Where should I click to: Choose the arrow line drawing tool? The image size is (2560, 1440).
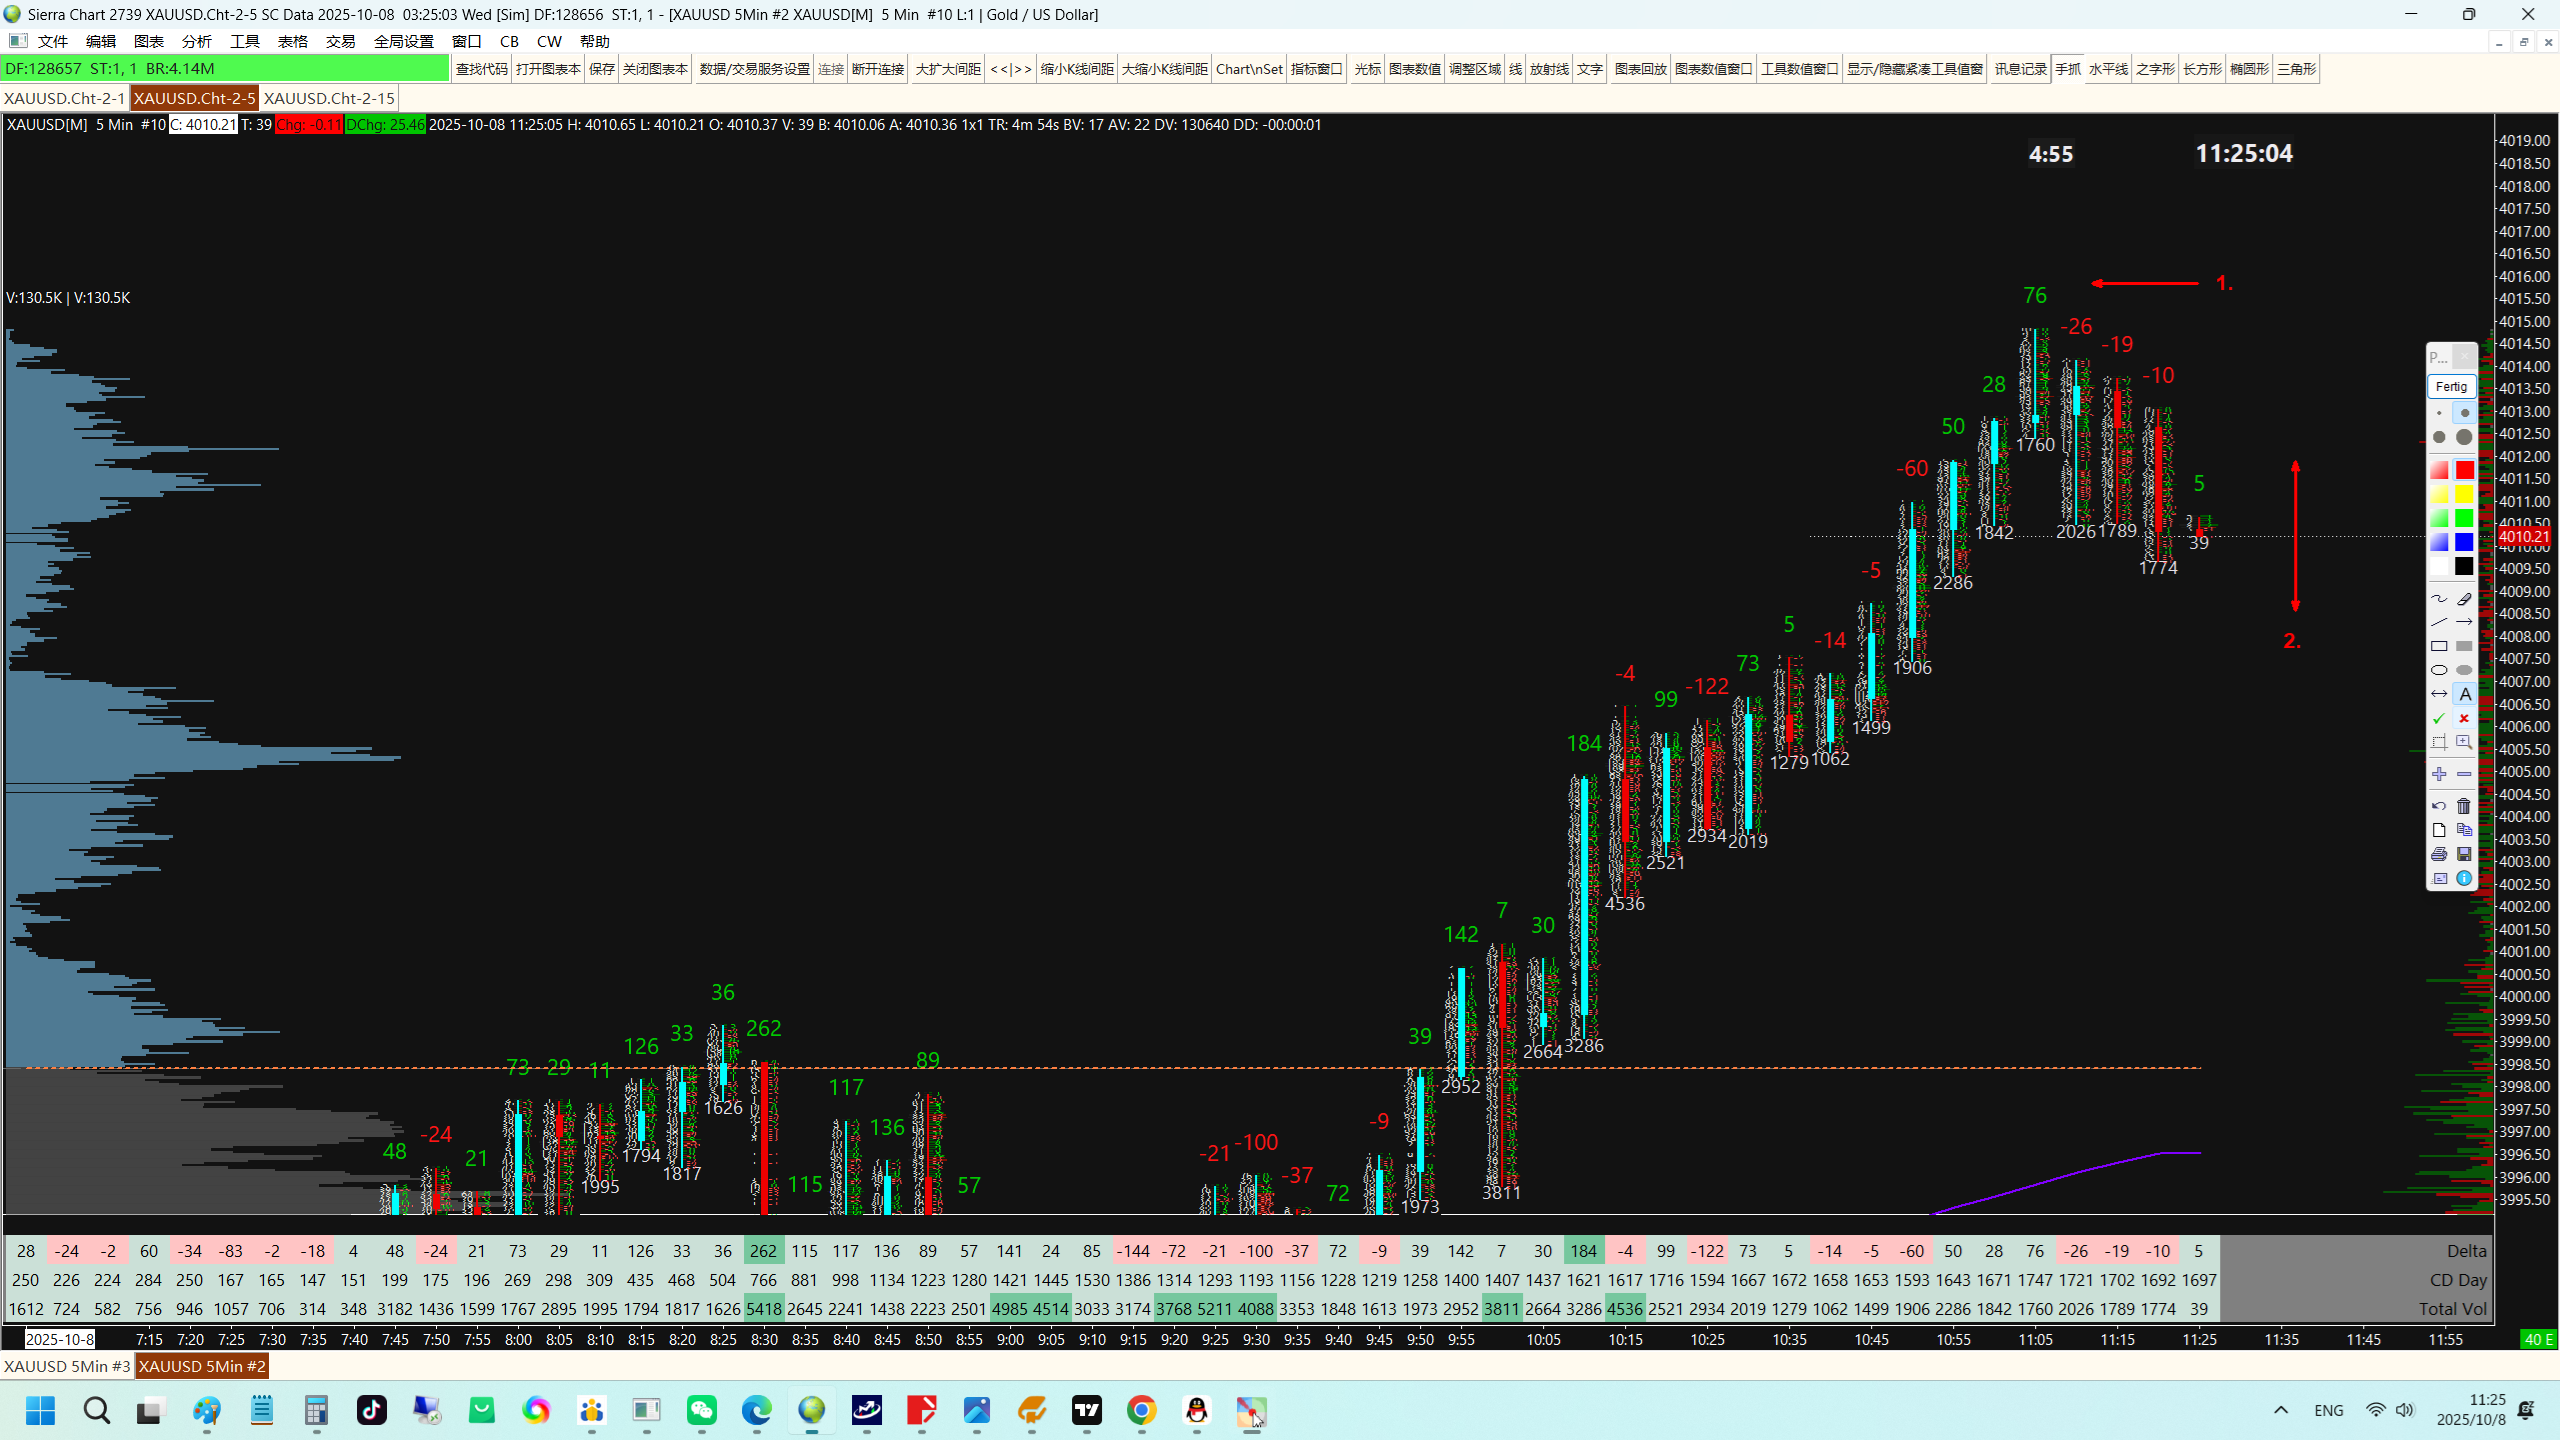pos(2464,622)
